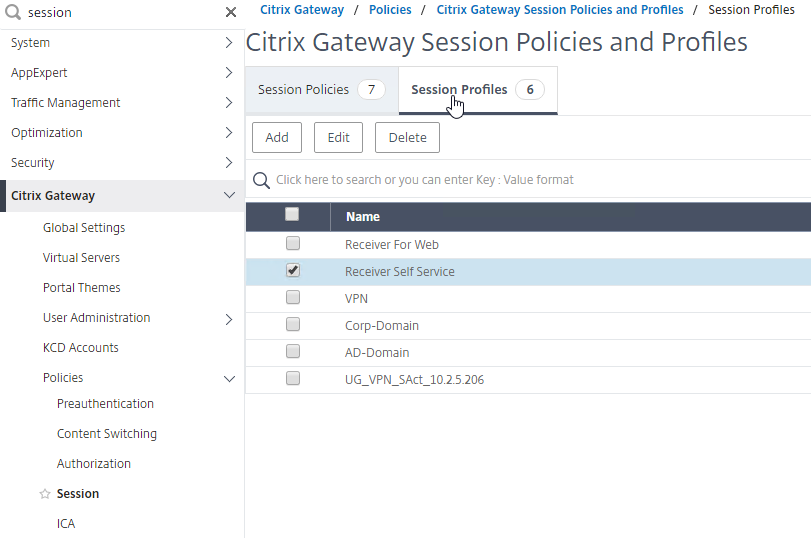This screenshot has width=811, height=538.
Task: Follow the Policies breadcrumb link
Action: point(390,10)
